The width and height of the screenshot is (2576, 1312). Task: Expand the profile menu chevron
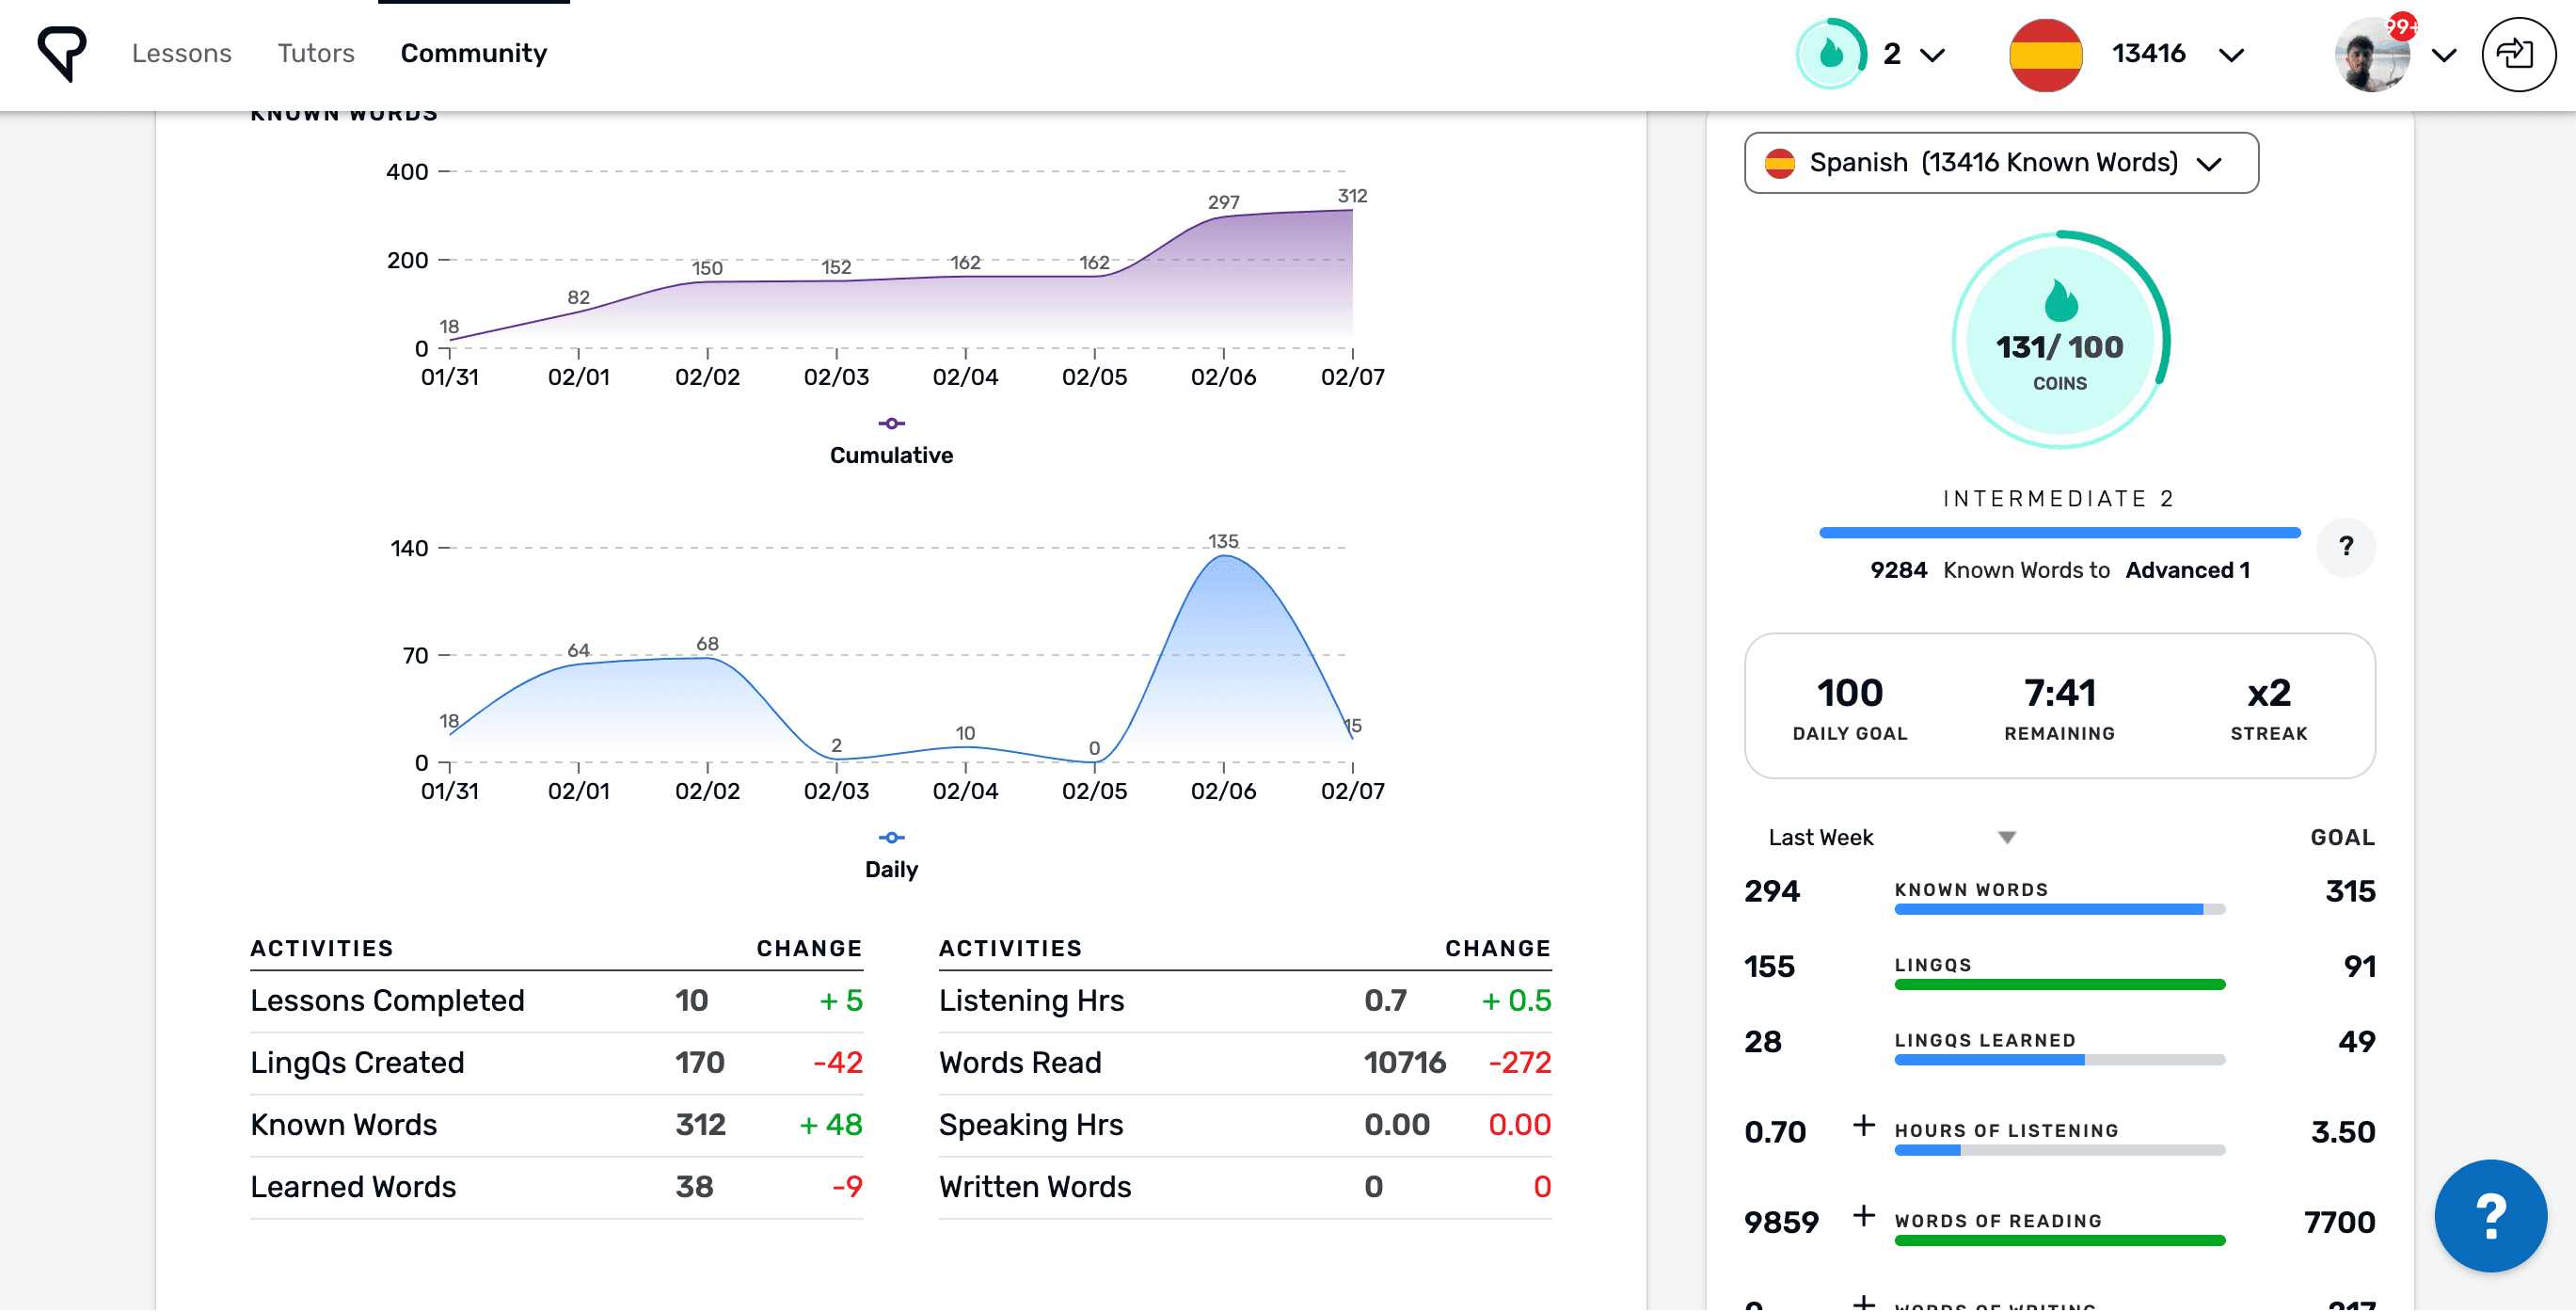pos(2443,55)
